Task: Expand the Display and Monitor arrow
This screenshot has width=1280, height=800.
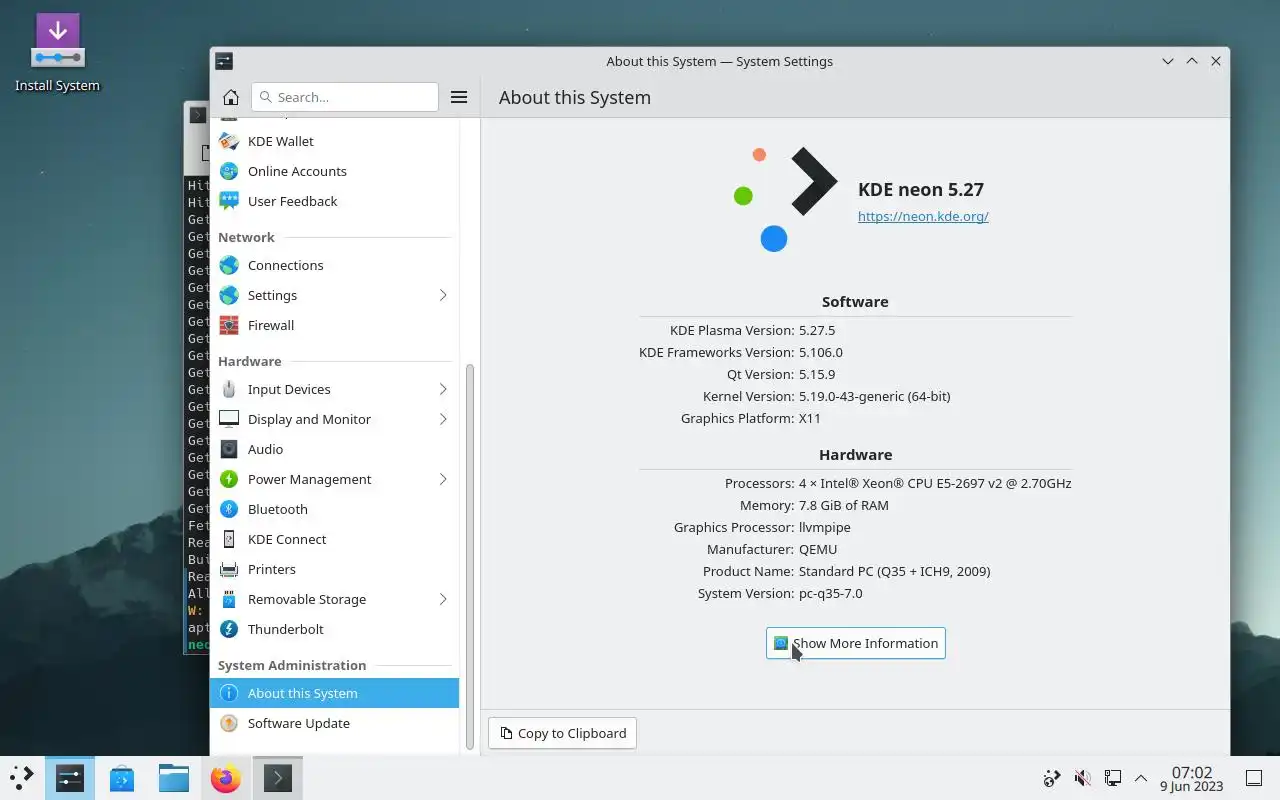Action: [x=442, y=419]
